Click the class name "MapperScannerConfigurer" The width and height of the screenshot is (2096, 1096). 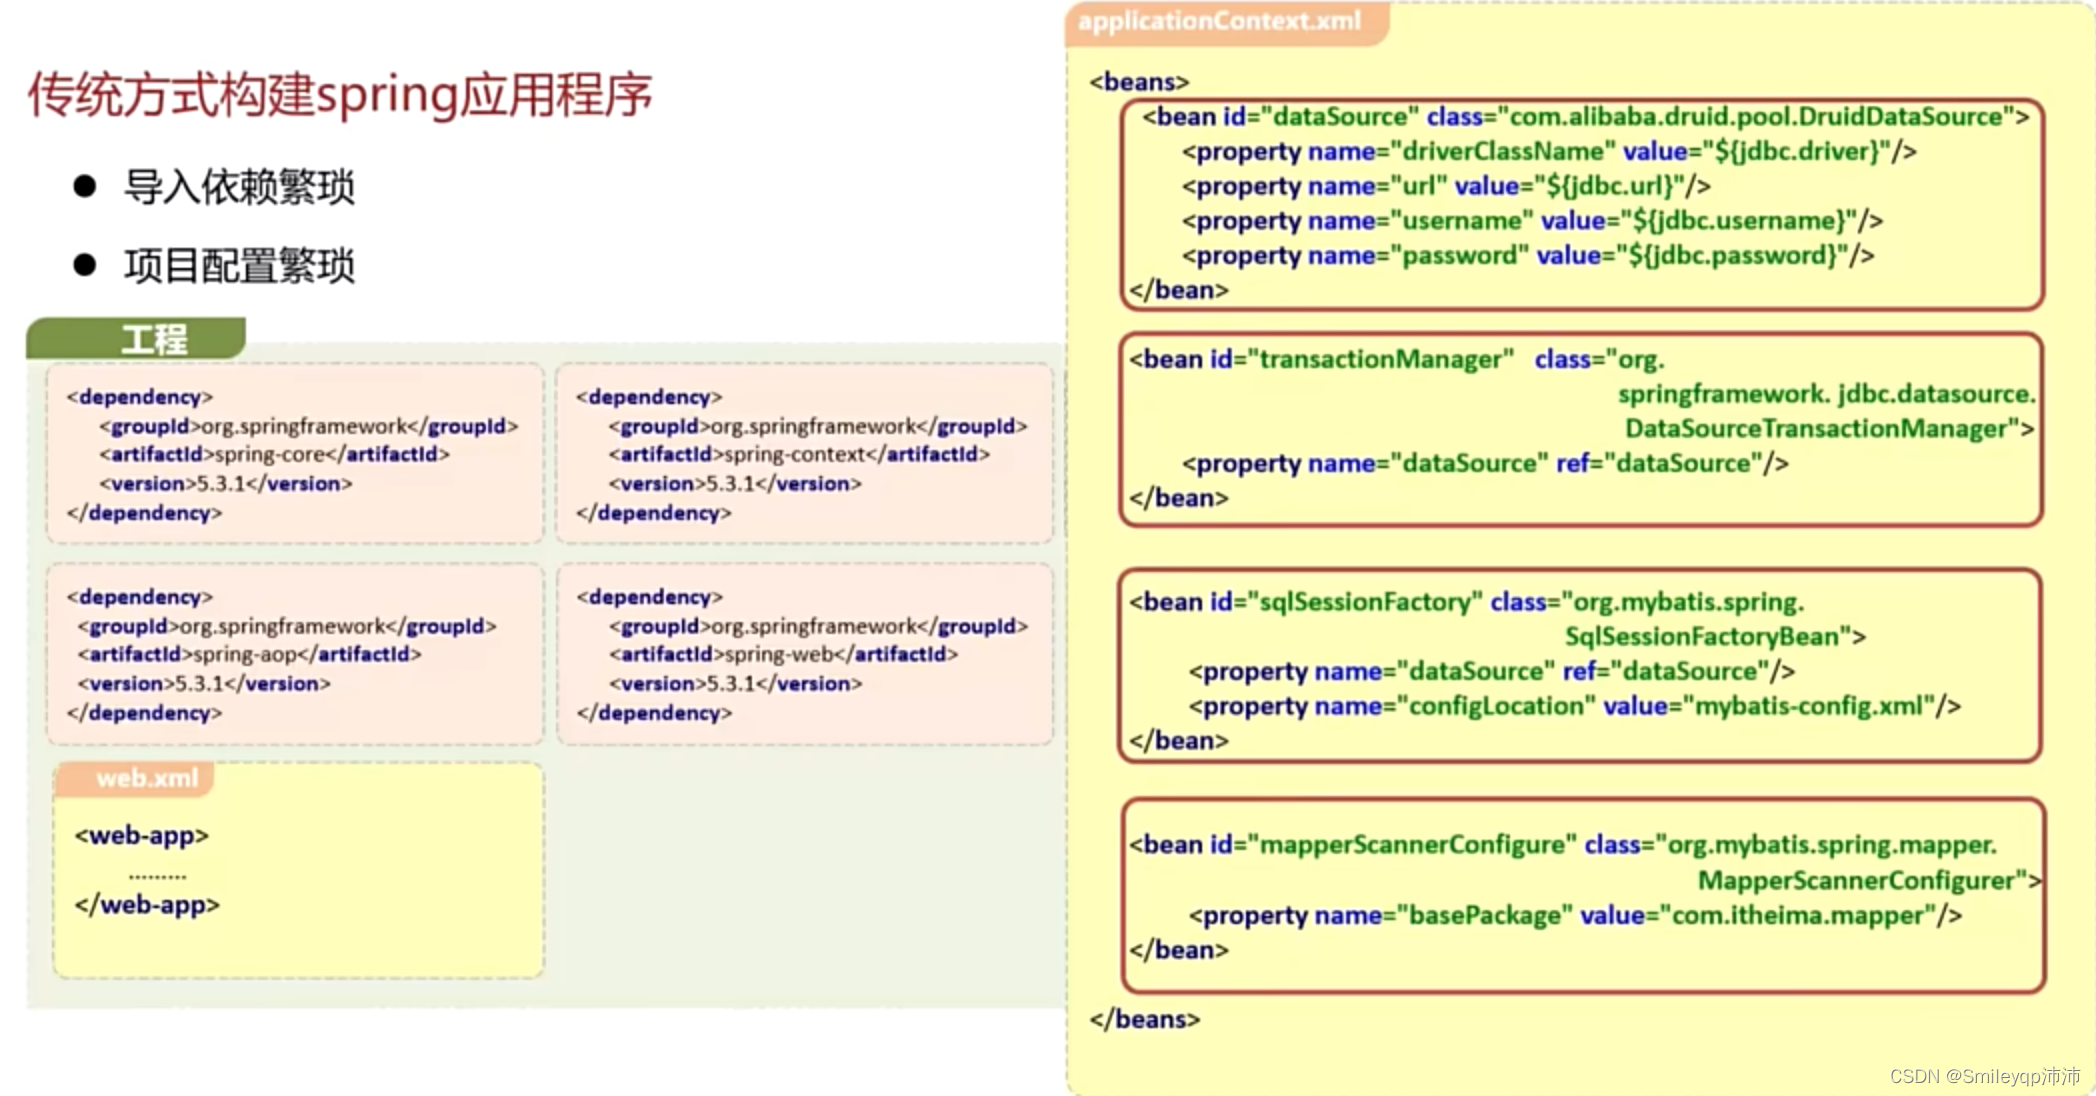pos(1856,880)
